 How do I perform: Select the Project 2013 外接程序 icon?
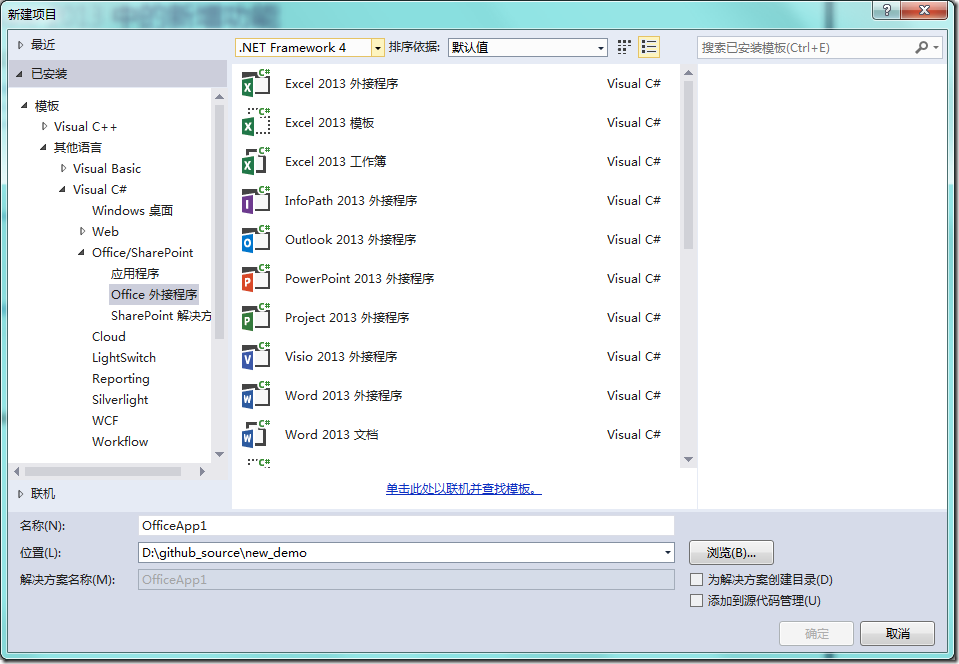[x=256, y=318]
